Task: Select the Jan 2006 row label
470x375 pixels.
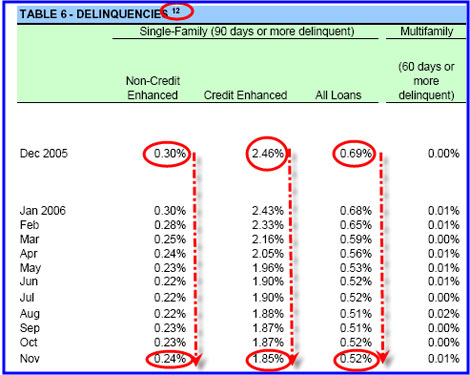Action: (43, 211)
